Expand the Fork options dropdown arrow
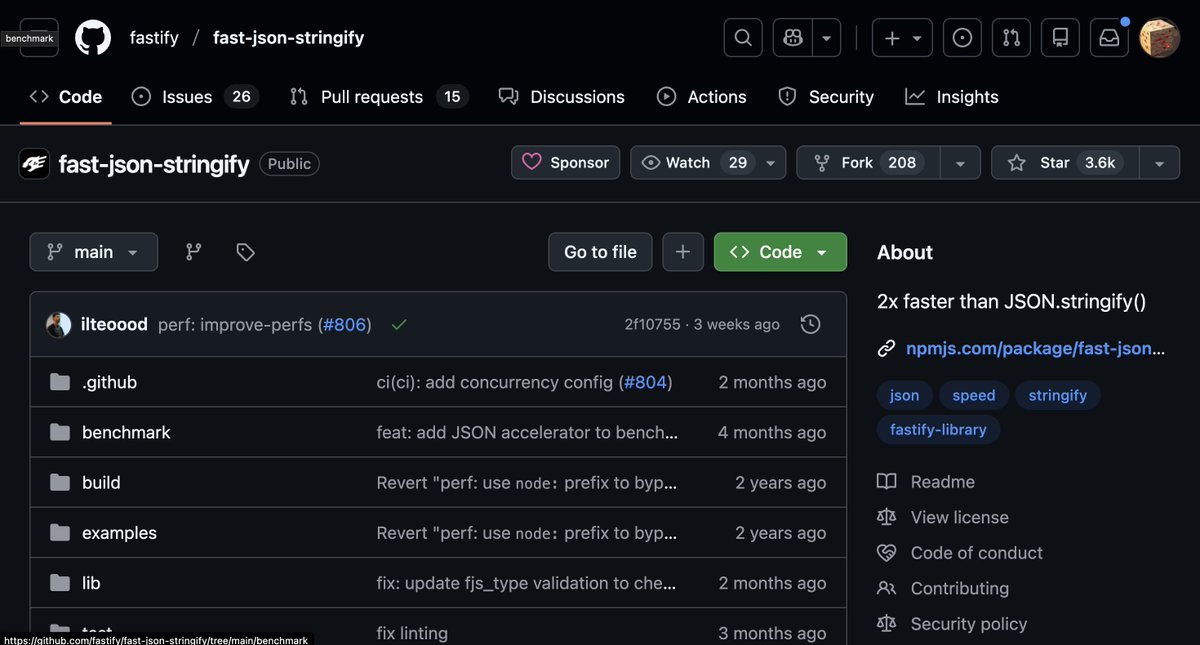 [960, 162]
